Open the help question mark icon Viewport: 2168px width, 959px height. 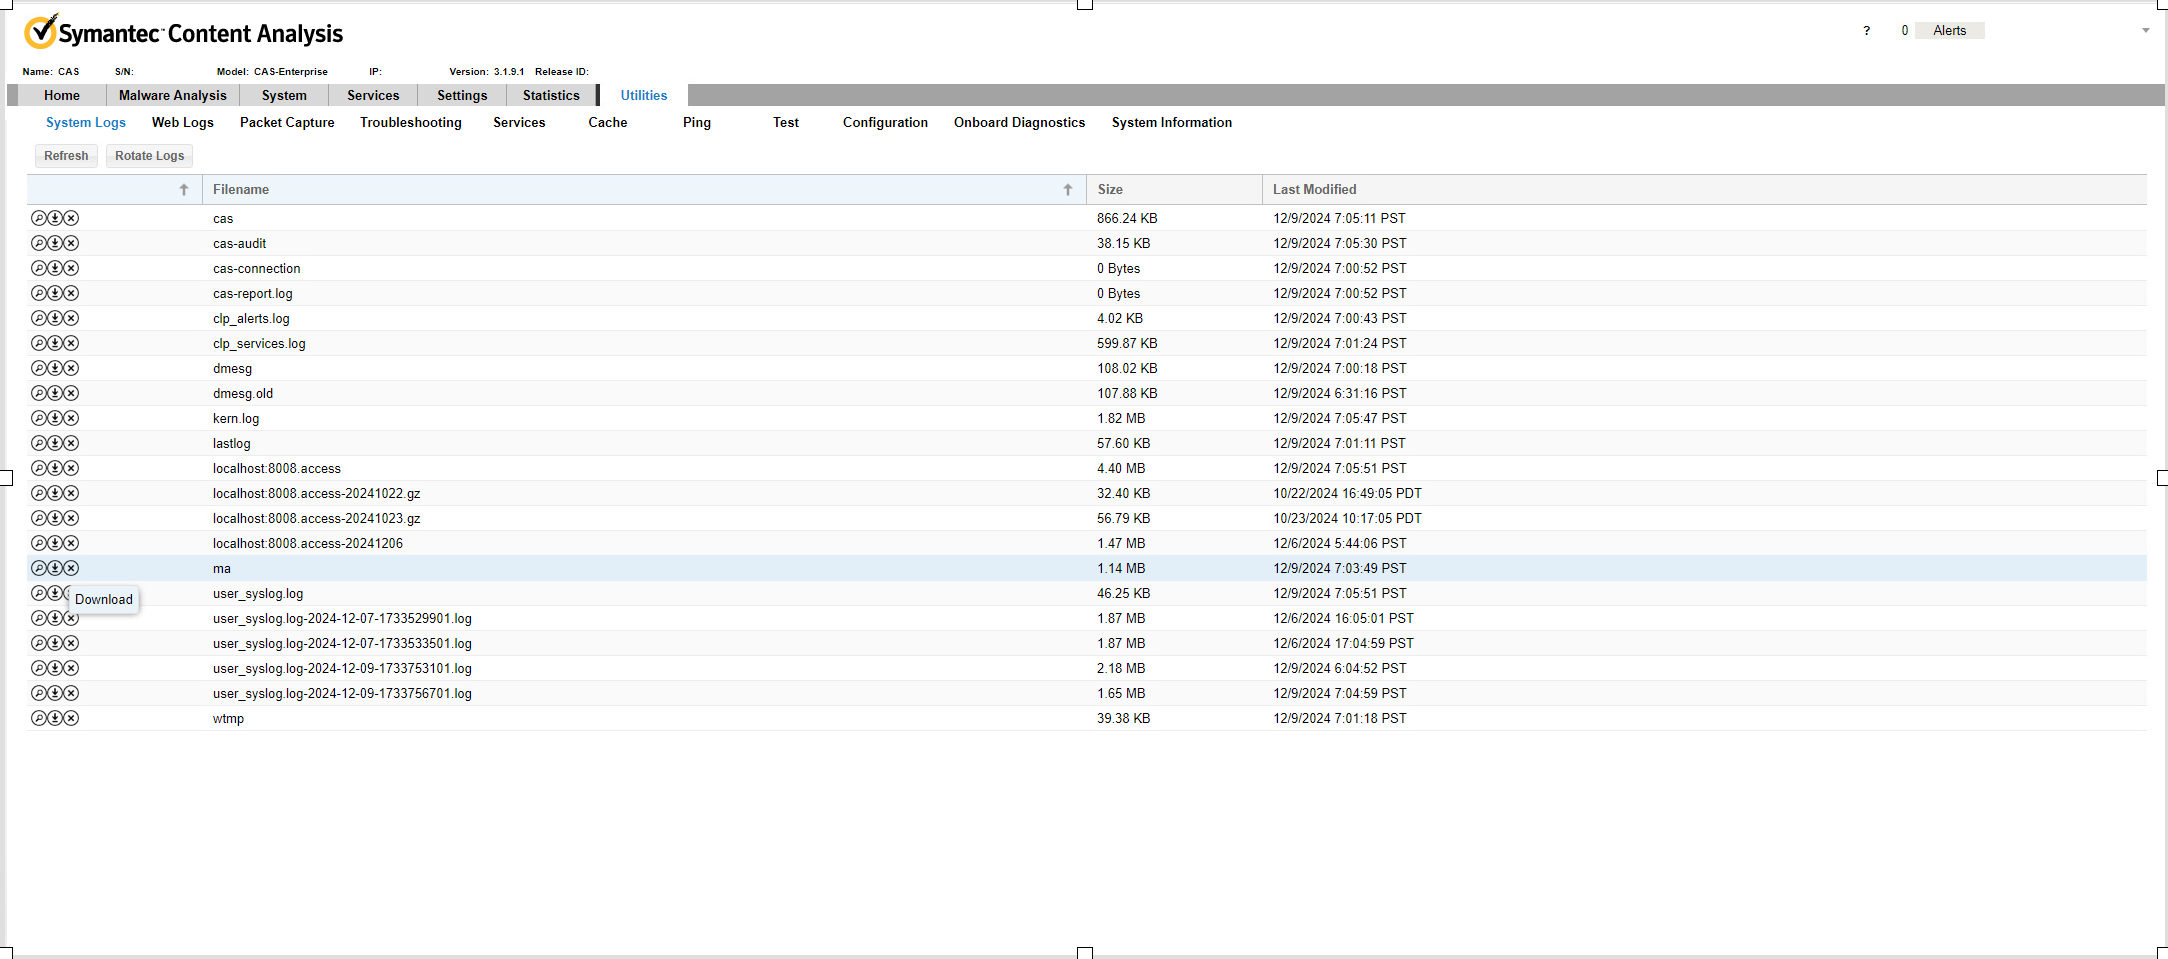1866,31
